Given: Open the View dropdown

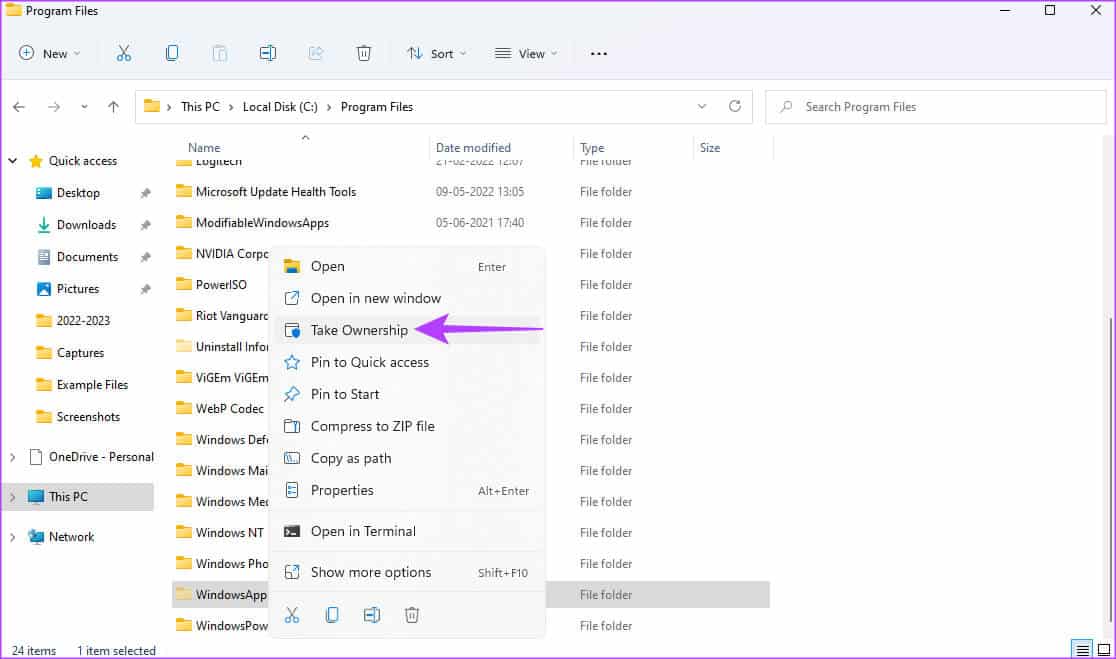Looking at the screenshot, I should click(527, 53).
